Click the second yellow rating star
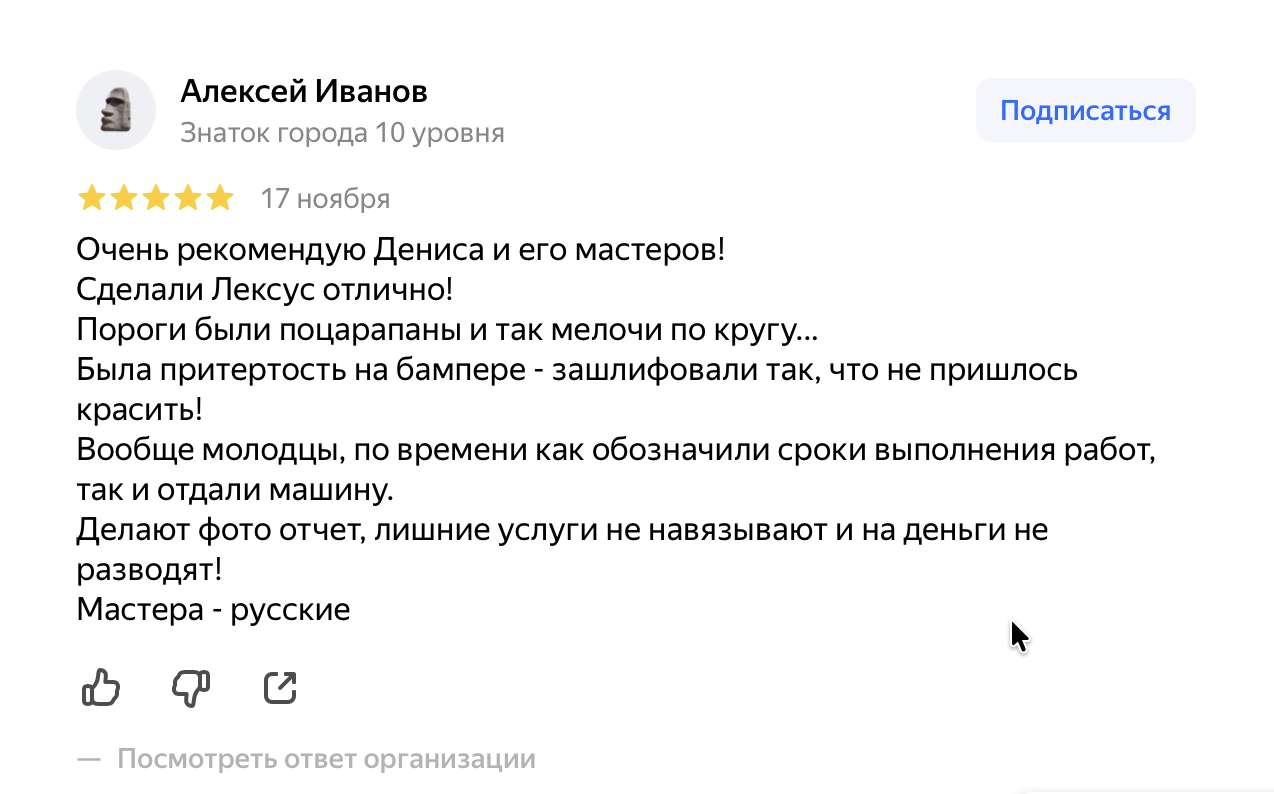1274x794 pixels. [124, 198]
